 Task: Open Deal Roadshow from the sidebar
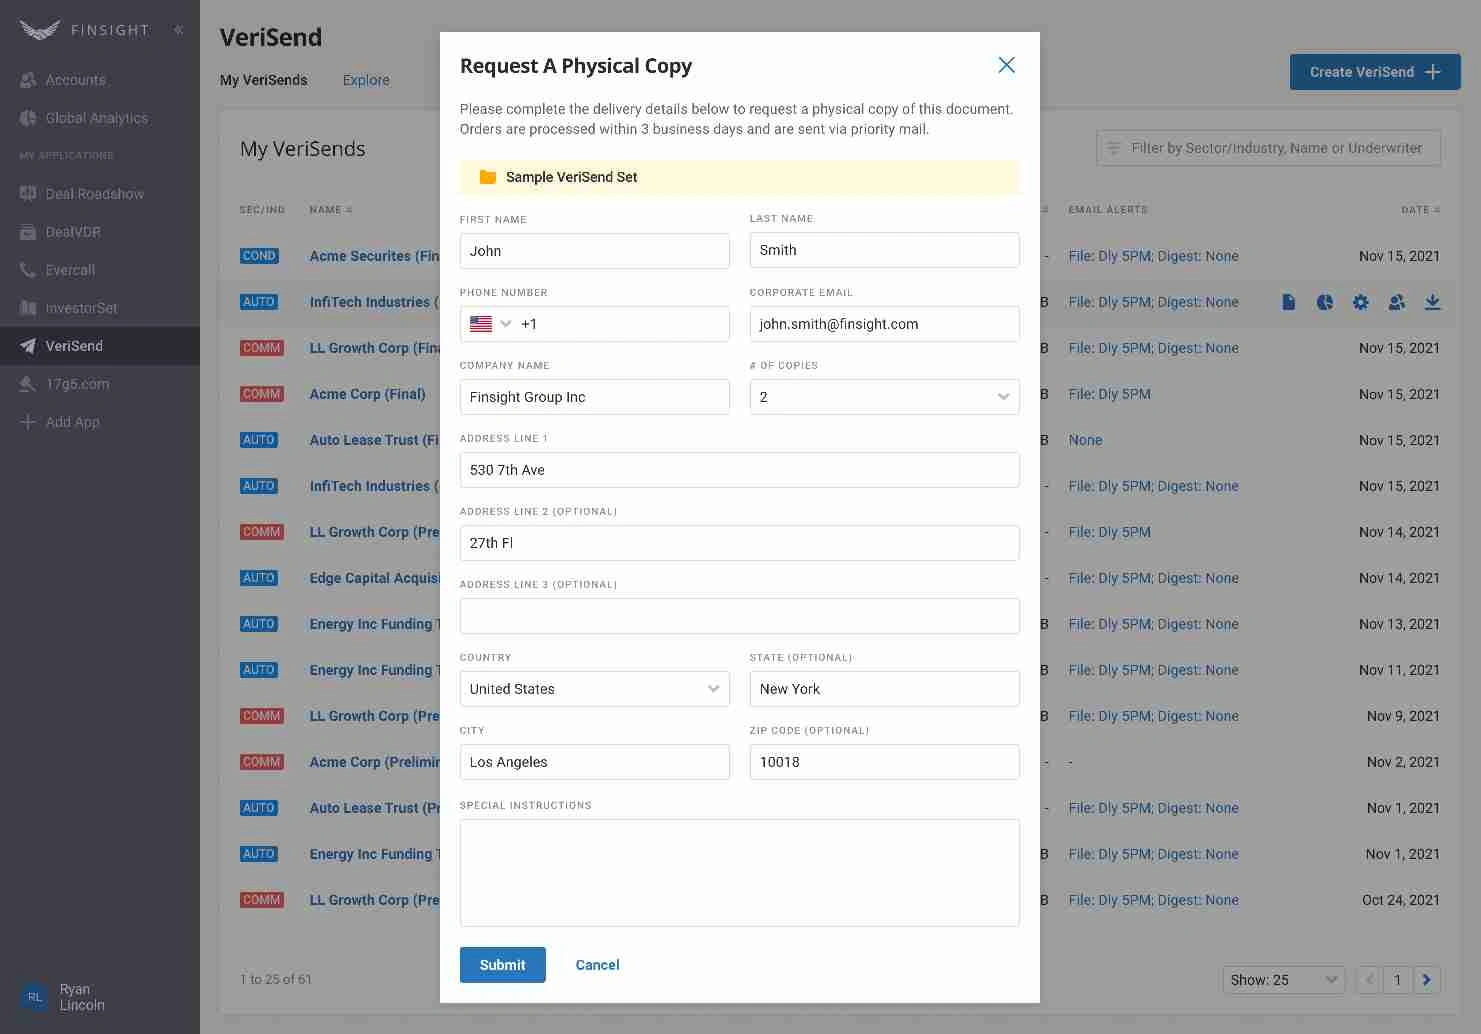tap(94, 194)
